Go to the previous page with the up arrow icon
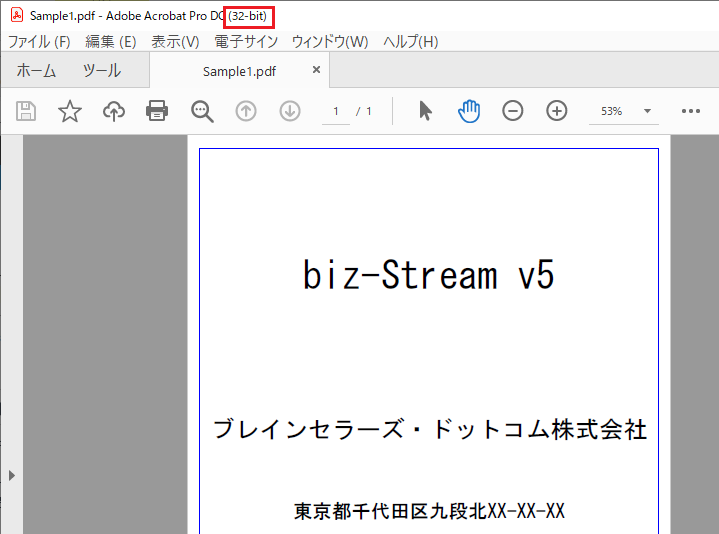This screenshot has width=719, height=534. [x=246, y=111]
